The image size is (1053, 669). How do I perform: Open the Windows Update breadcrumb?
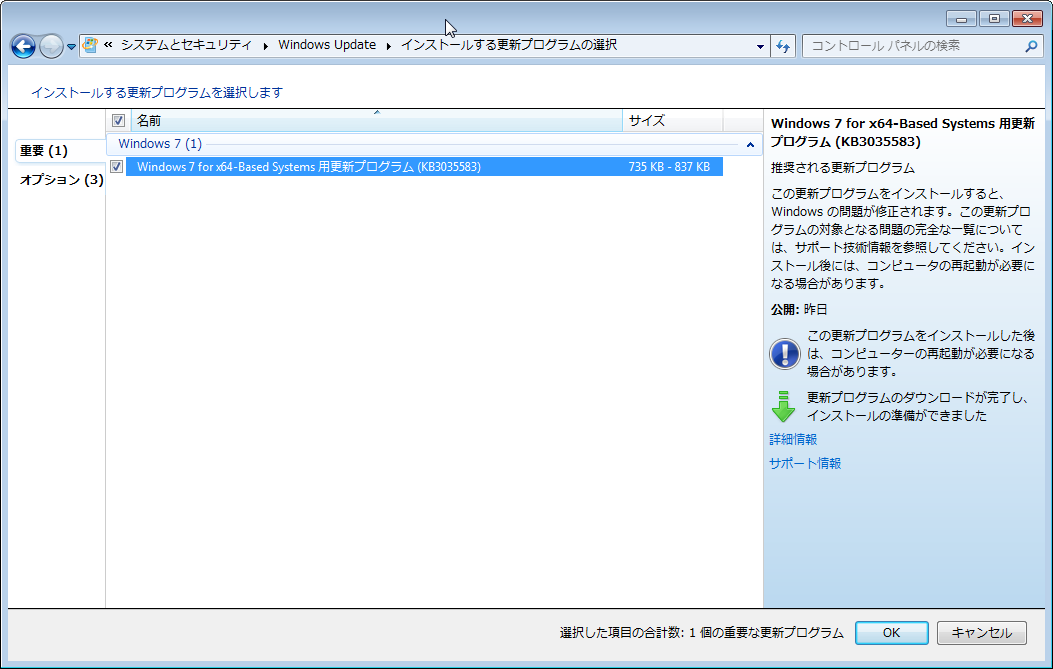327,45
